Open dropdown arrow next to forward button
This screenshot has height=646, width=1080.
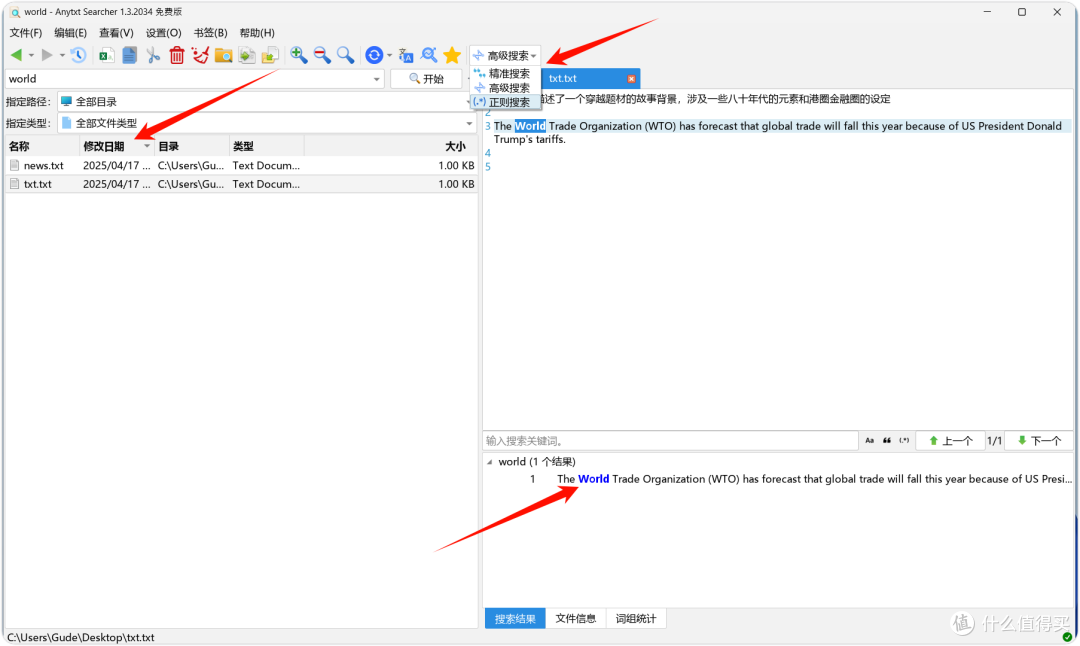tap(62, 56)
